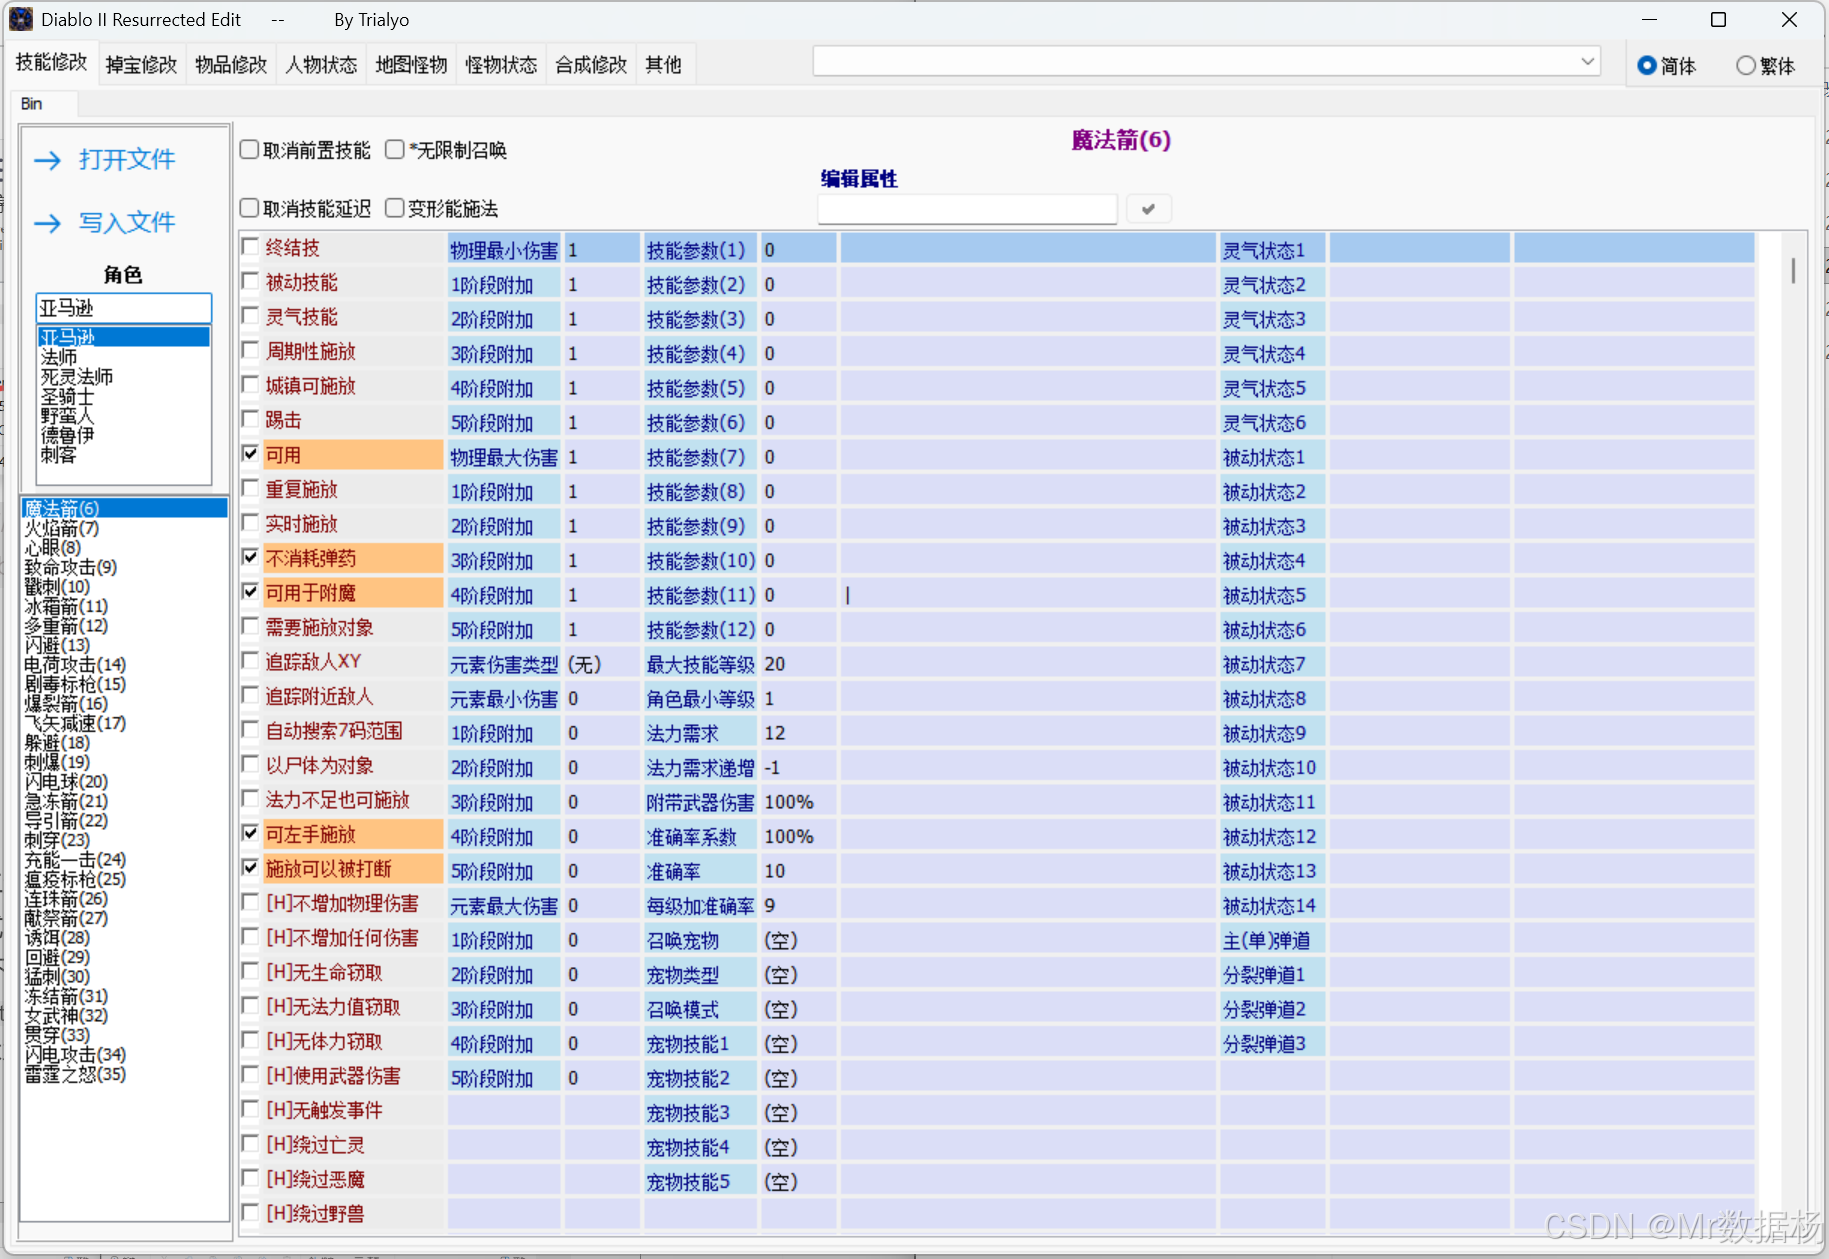The width and height of the screenshot is (1829, 1259).
Task: Open the 物品修改 tab
Action: (231, 65)
